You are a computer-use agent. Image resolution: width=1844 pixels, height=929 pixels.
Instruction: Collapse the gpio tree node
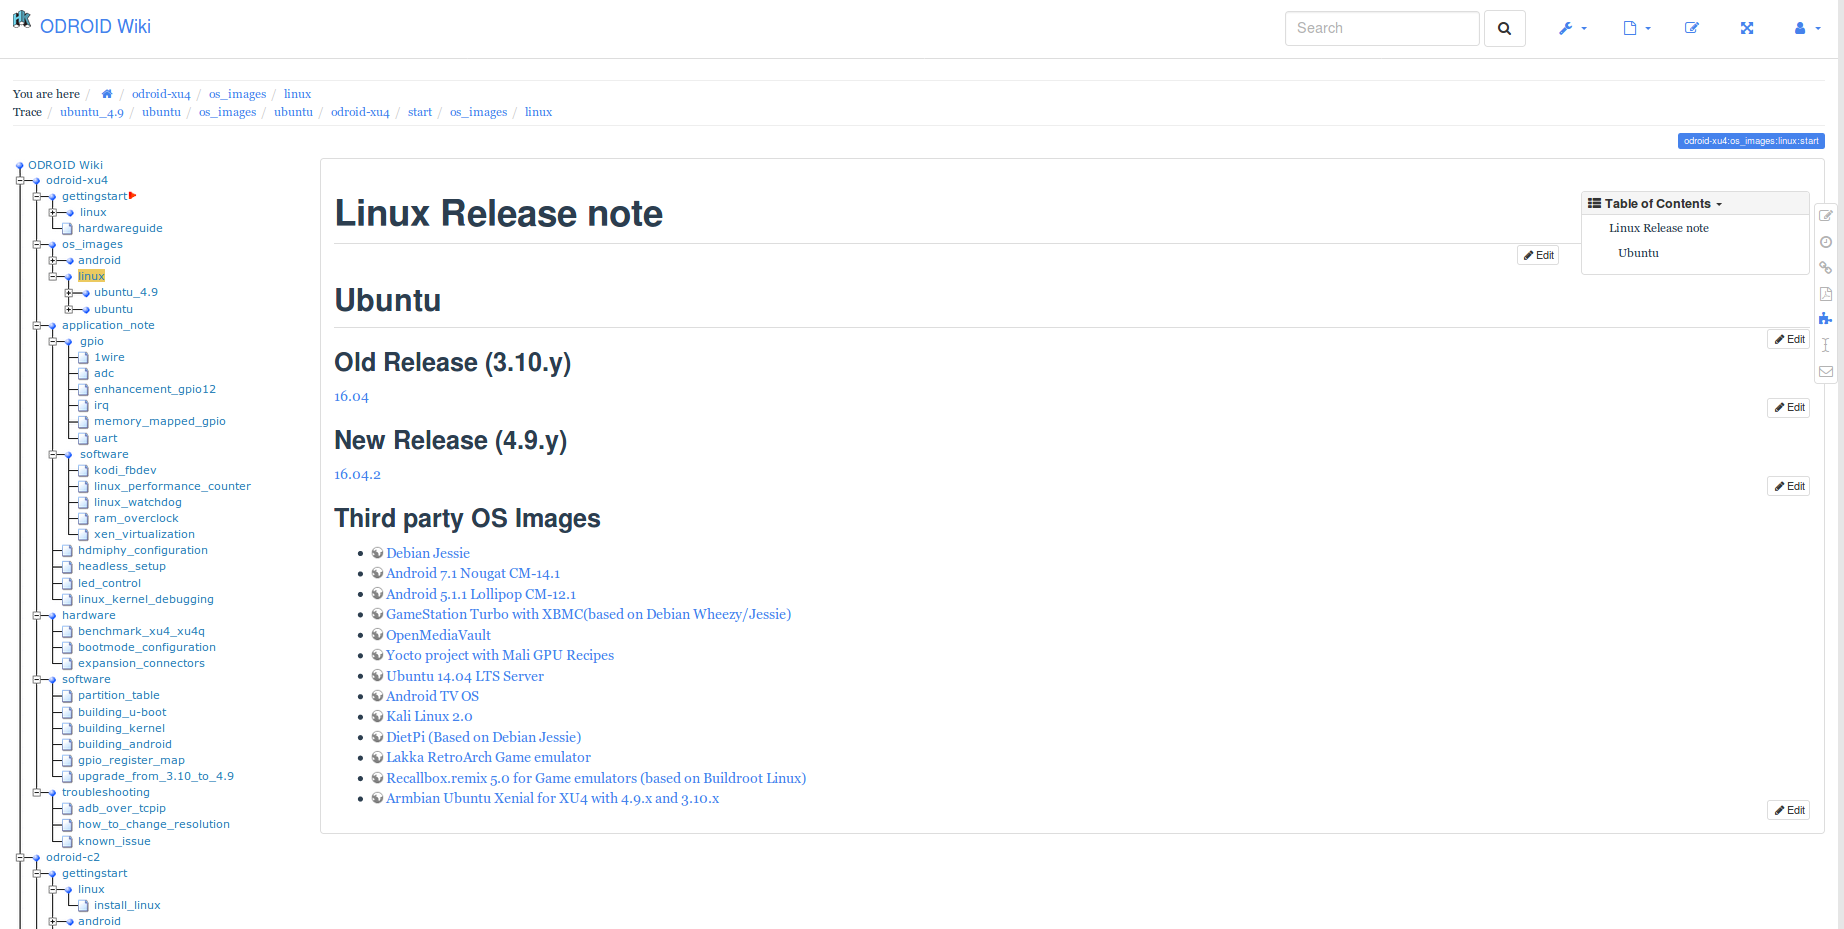pyautogui.click(x=53, y=342)
